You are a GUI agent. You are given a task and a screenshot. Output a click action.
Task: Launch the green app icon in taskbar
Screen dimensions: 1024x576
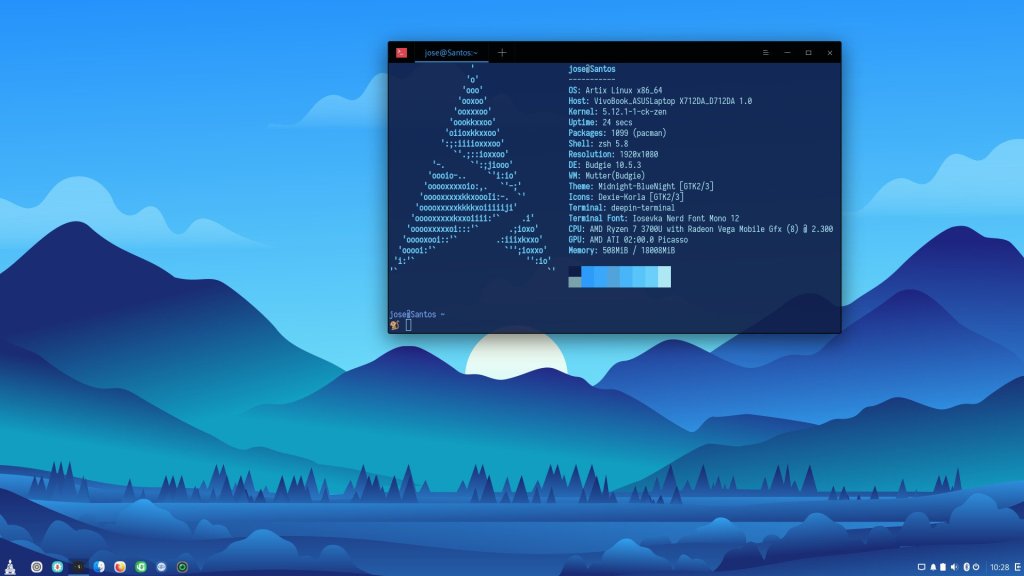click(141, 567)
